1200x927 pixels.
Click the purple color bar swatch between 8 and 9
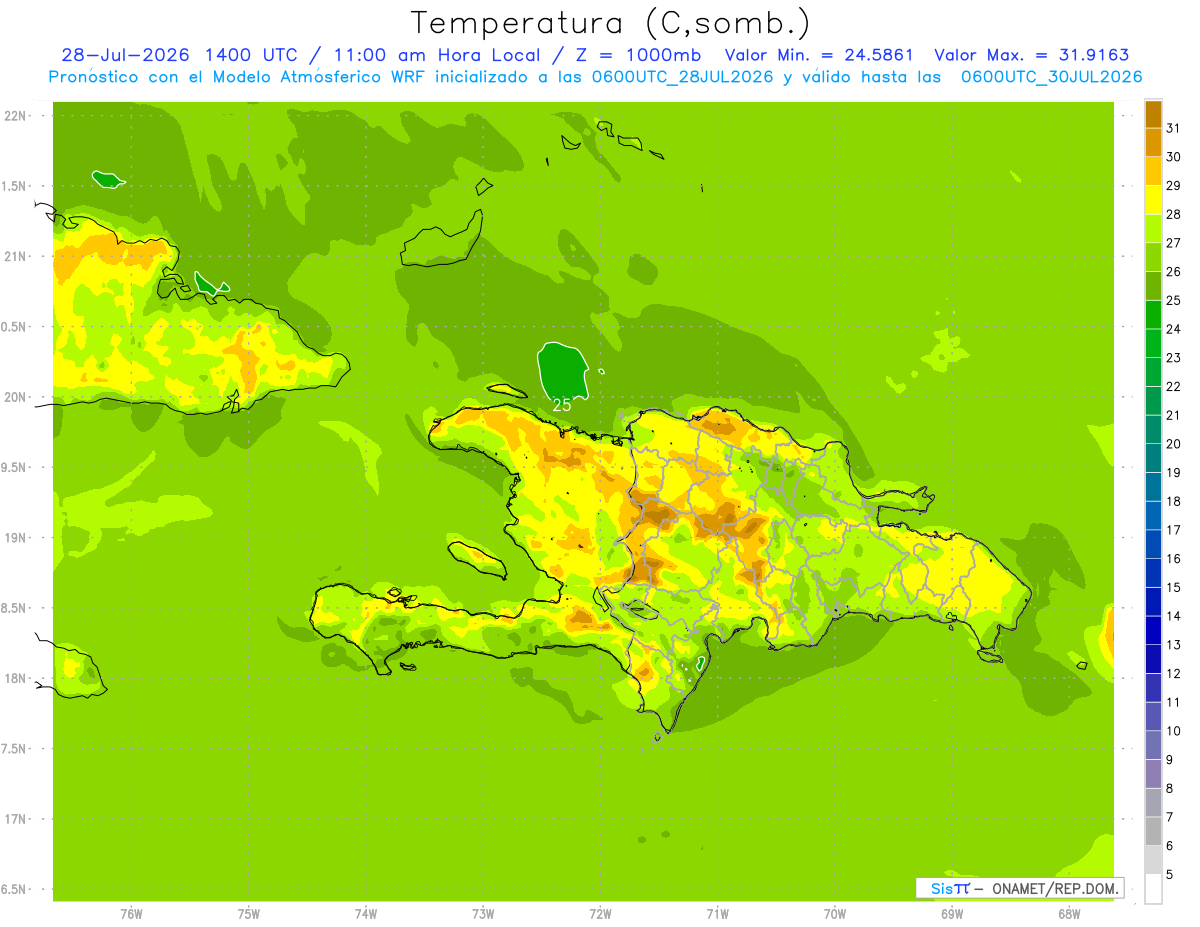(1153, 774)
